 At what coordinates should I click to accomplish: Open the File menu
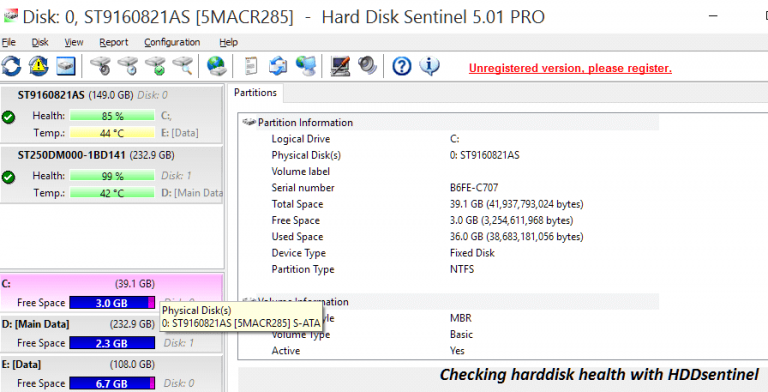point(9,42)
